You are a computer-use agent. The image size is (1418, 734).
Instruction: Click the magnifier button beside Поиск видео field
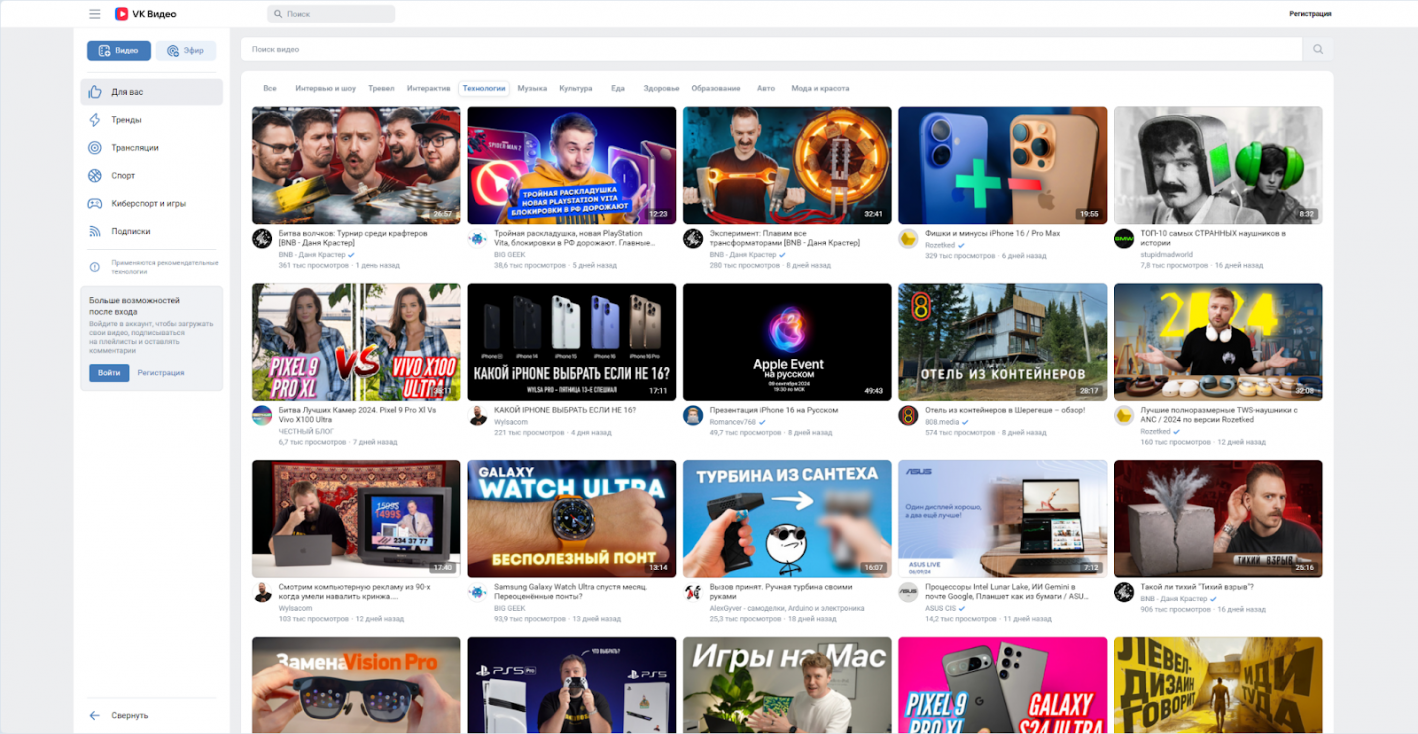click(1318, 49)
